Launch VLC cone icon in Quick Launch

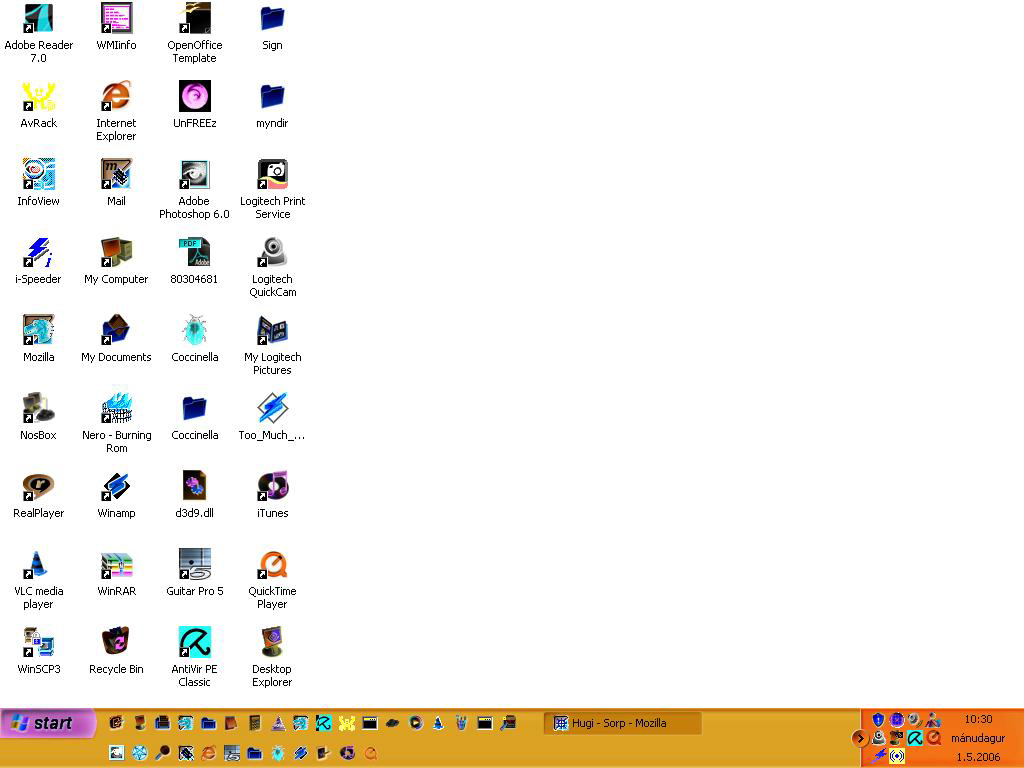point(438,723)
